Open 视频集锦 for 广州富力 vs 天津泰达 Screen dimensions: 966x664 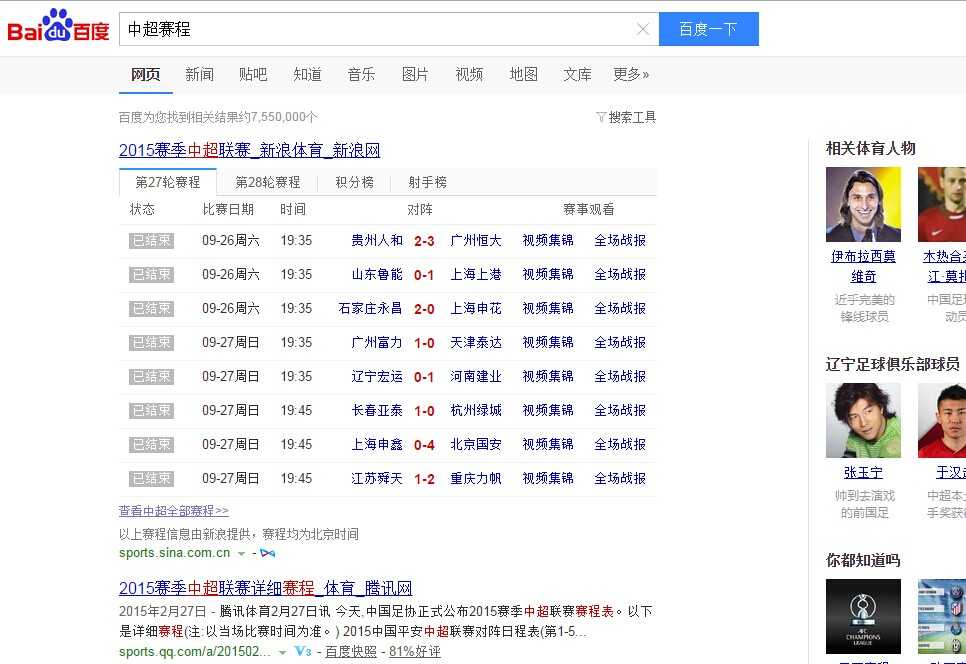548,342
